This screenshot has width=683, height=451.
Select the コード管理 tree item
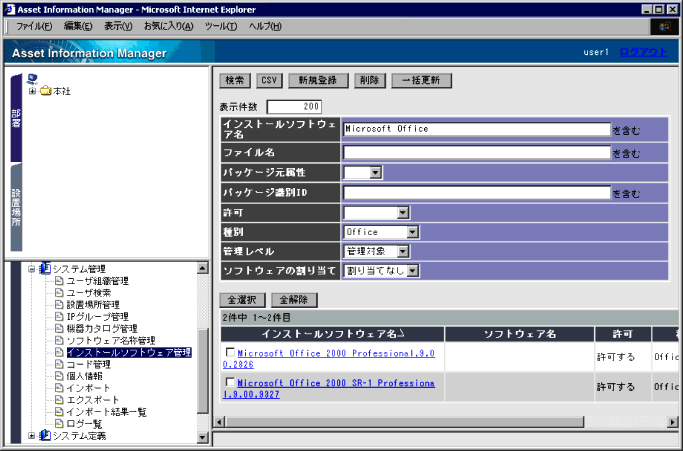pyautogui.click(x=88, y=364)
